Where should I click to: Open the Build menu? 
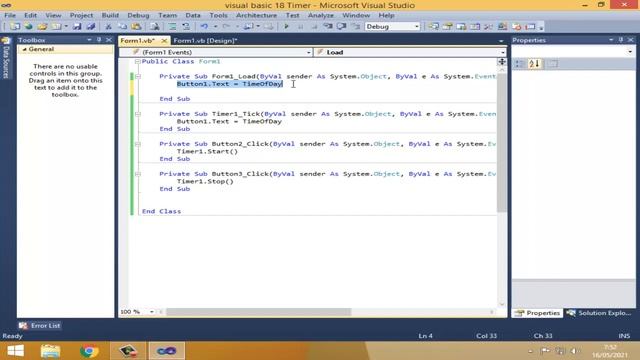point(110,15)
